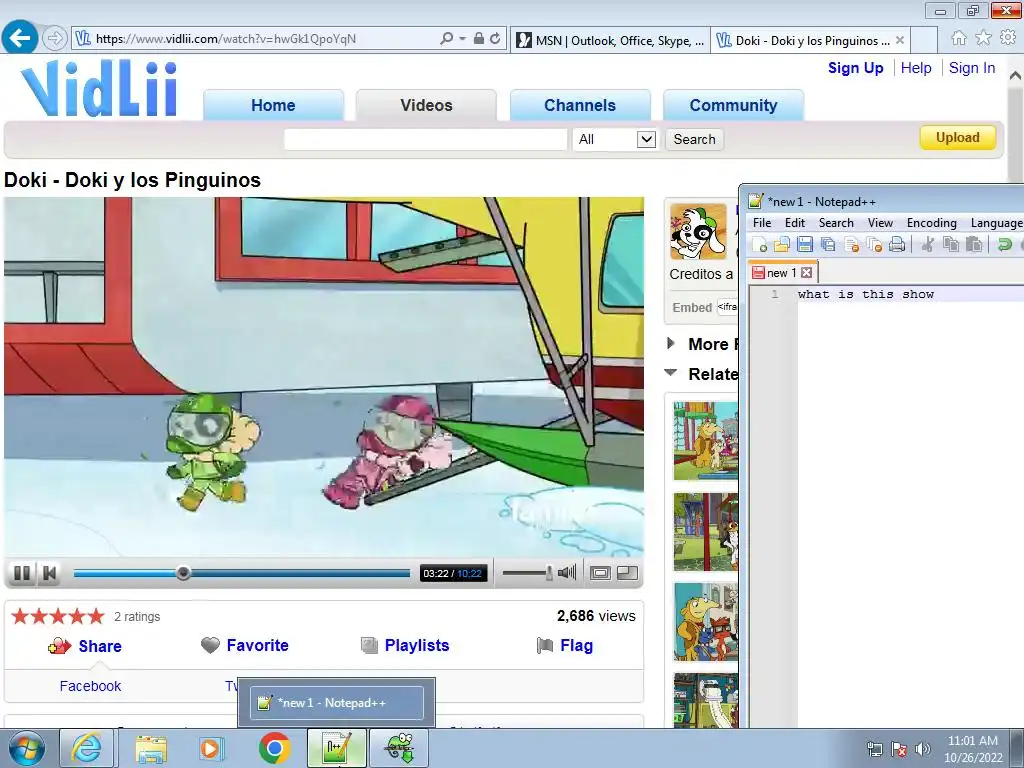Click the browser address bar URL
This screenshot has height=768, width=1024.
(x=225, y=39)
